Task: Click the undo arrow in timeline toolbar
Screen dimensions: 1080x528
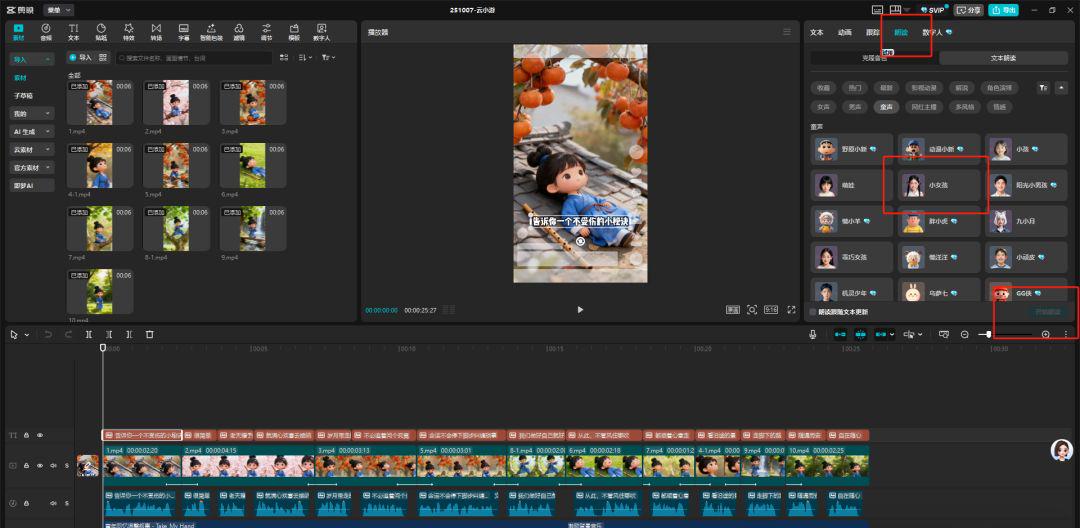Action: click(x=48, y=335)
